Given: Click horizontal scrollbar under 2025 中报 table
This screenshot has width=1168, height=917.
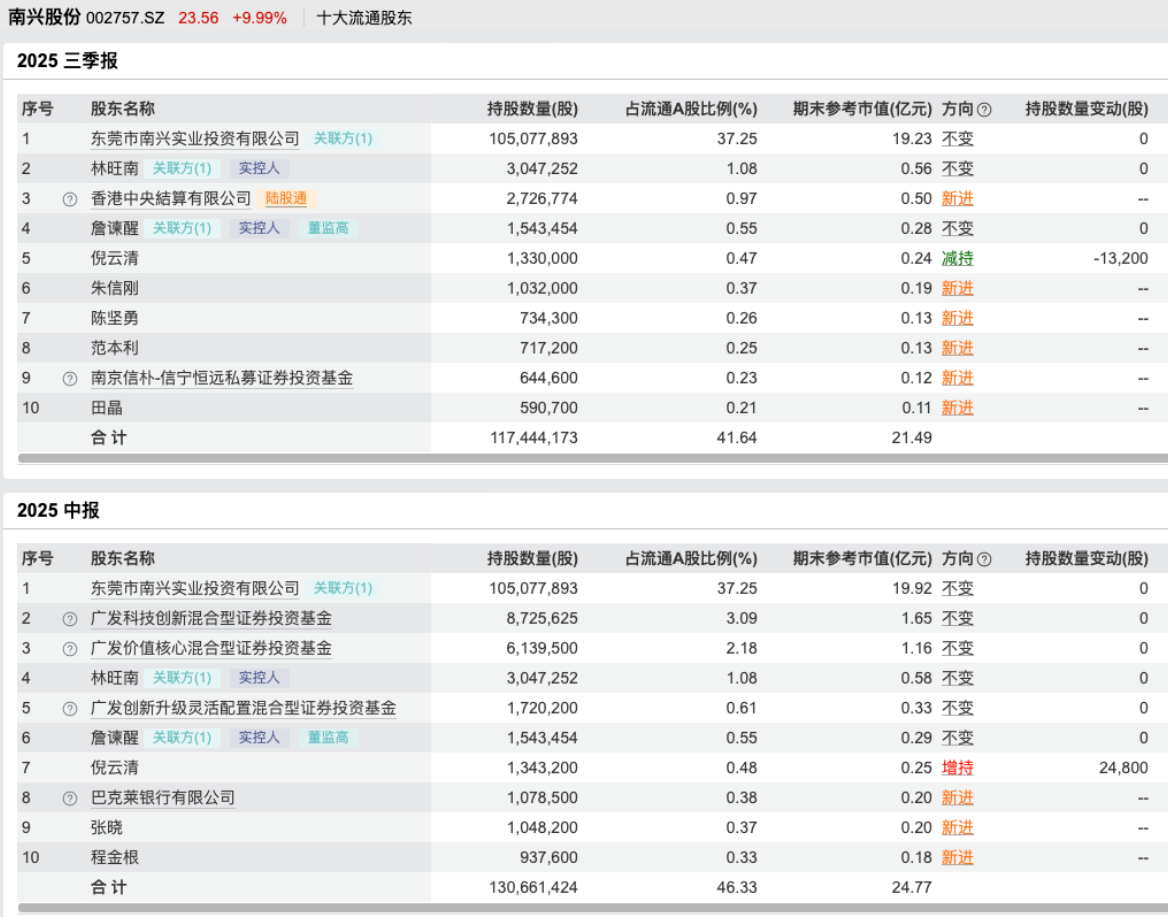Looking at the screenshot, I should point(590,908).
